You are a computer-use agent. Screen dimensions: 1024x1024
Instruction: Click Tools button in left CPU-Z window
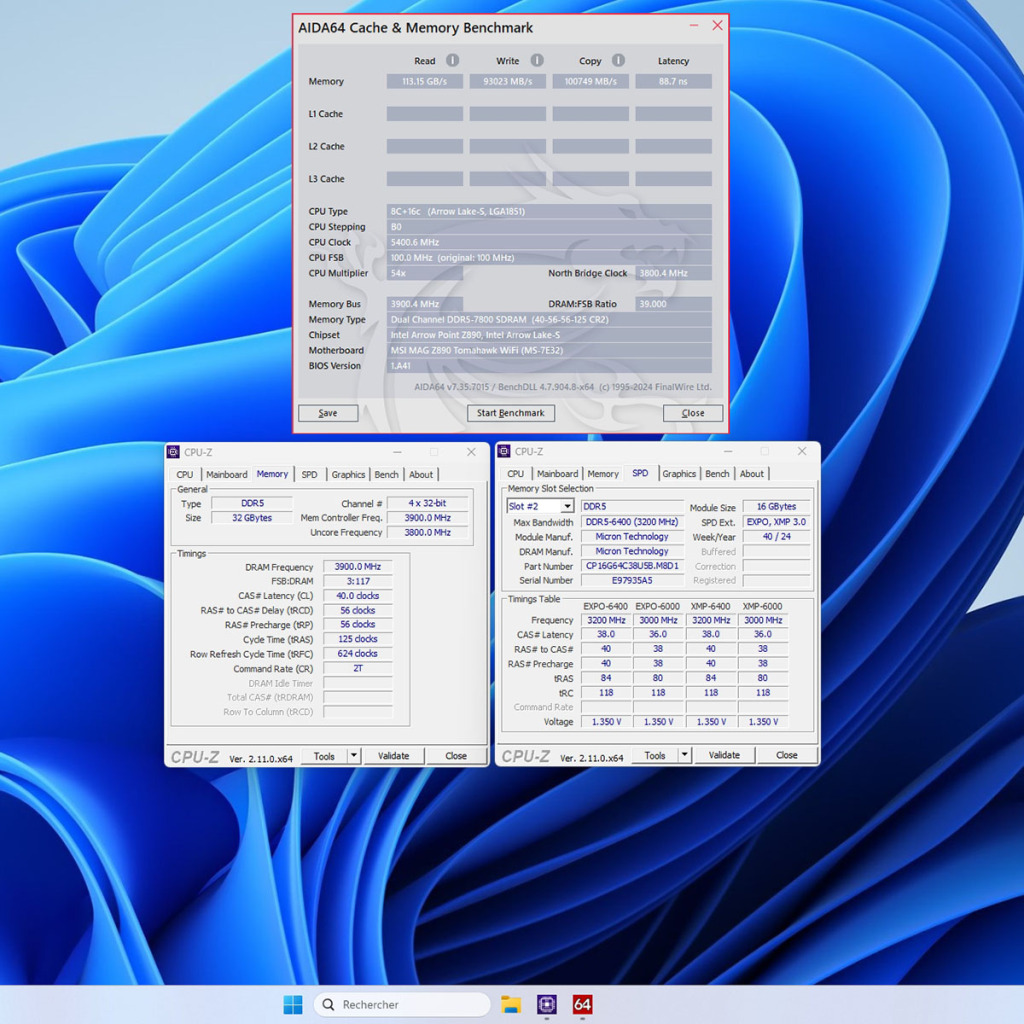coord(324,756)
